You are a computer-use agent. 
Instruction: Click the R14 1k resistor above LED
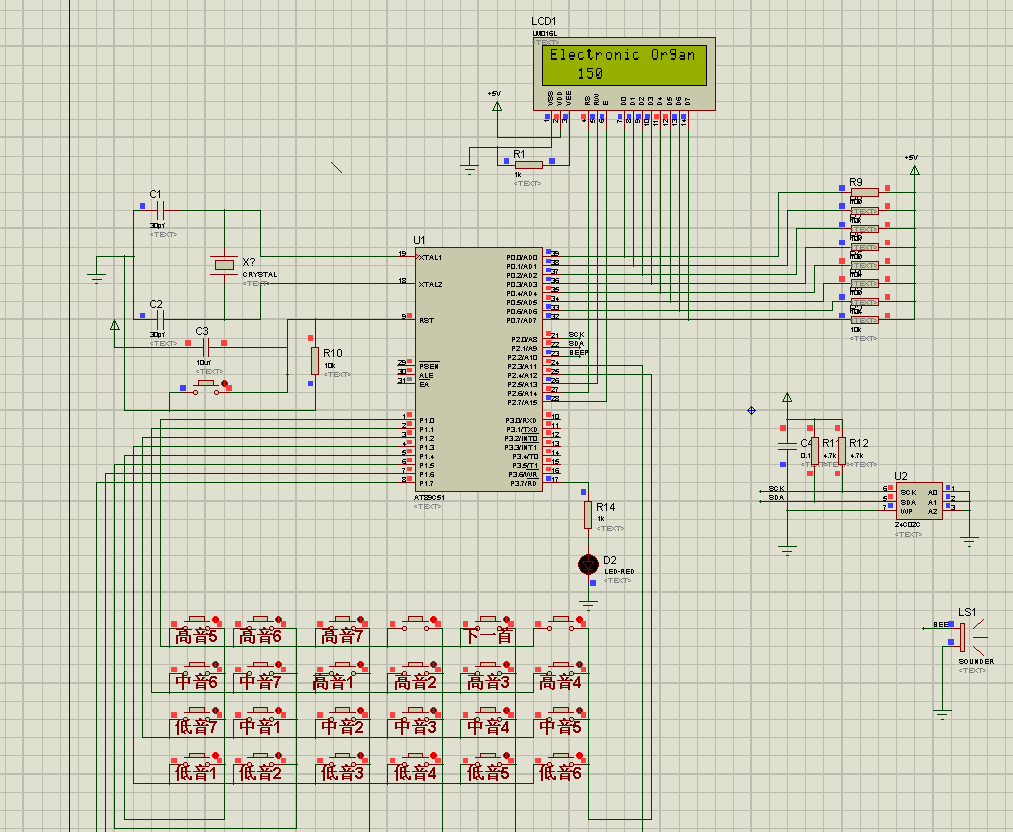click(588, 514)
